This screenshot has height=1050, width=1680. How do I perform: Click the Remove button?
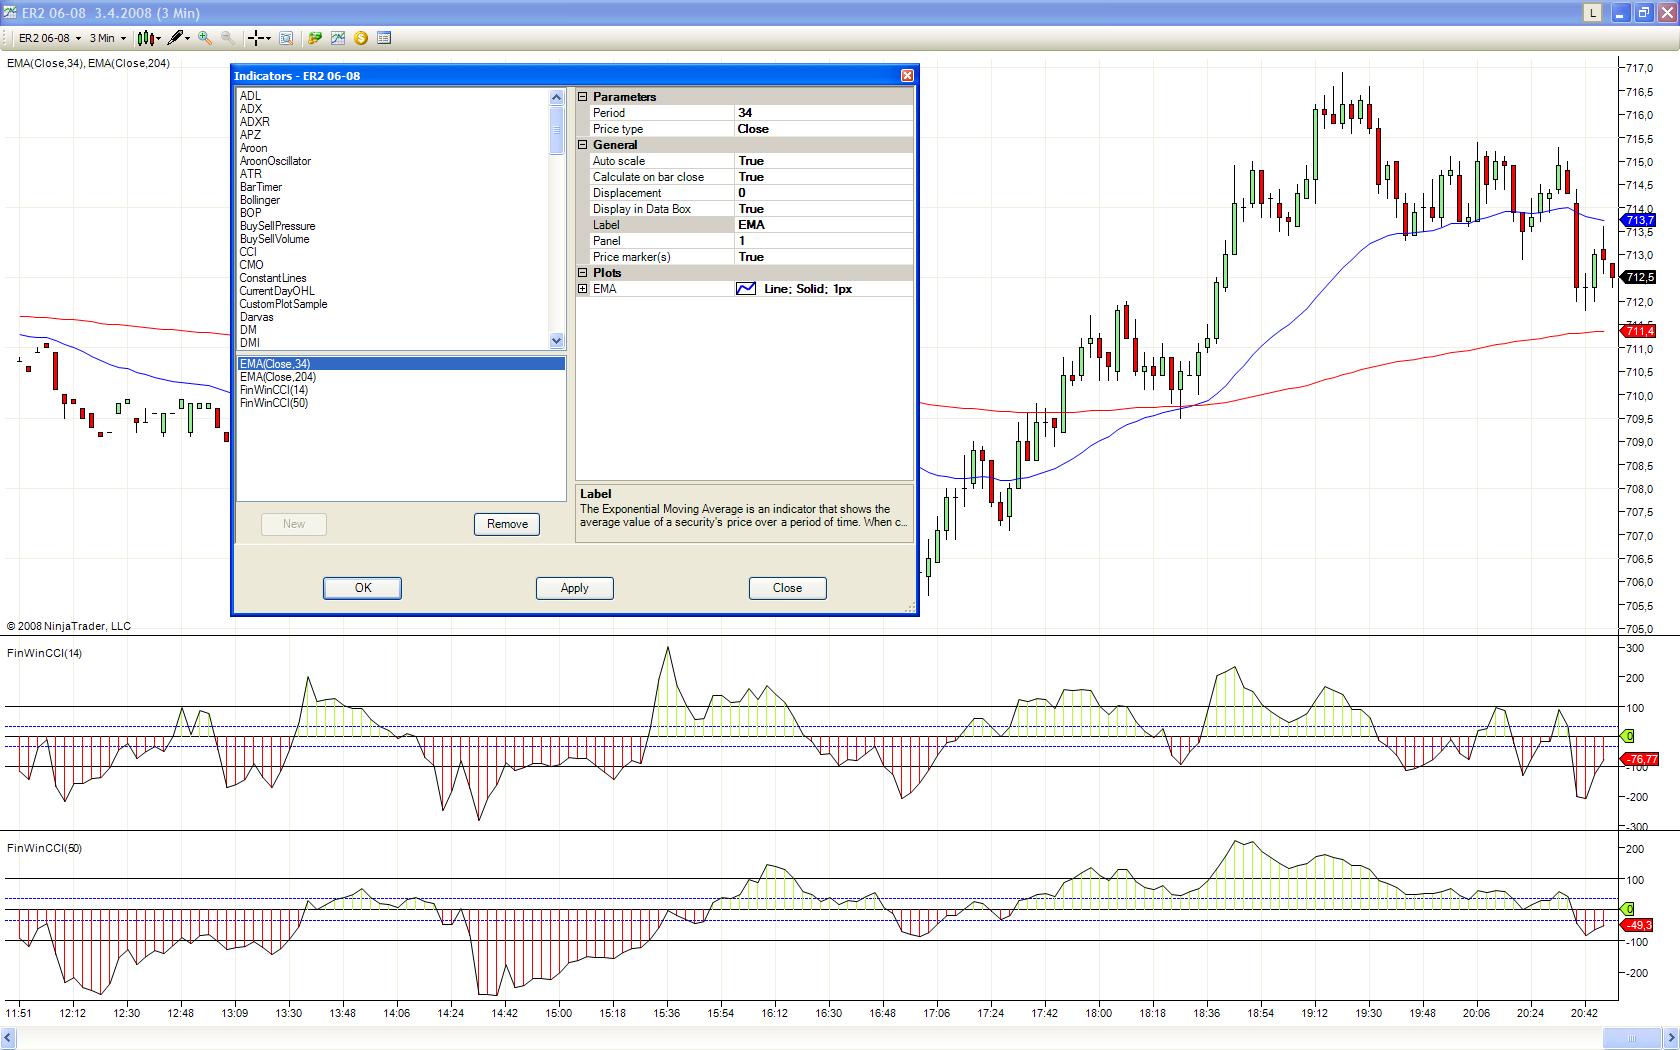[x=507, y=524]
